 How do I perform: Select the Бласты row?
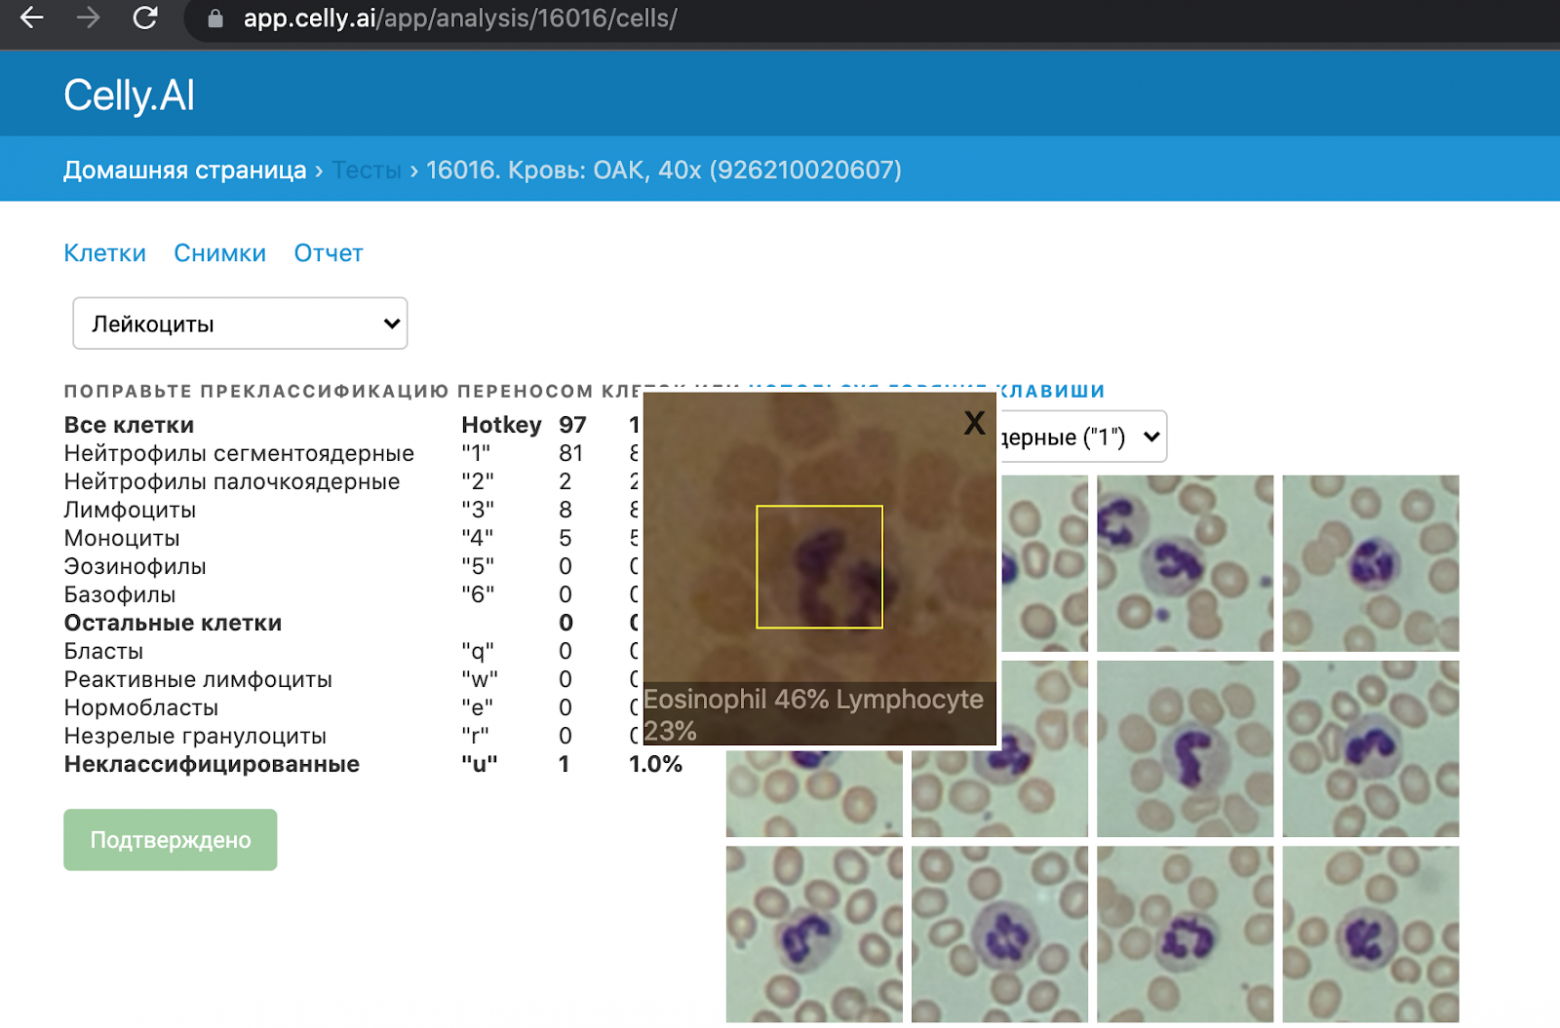coord(103,651)
